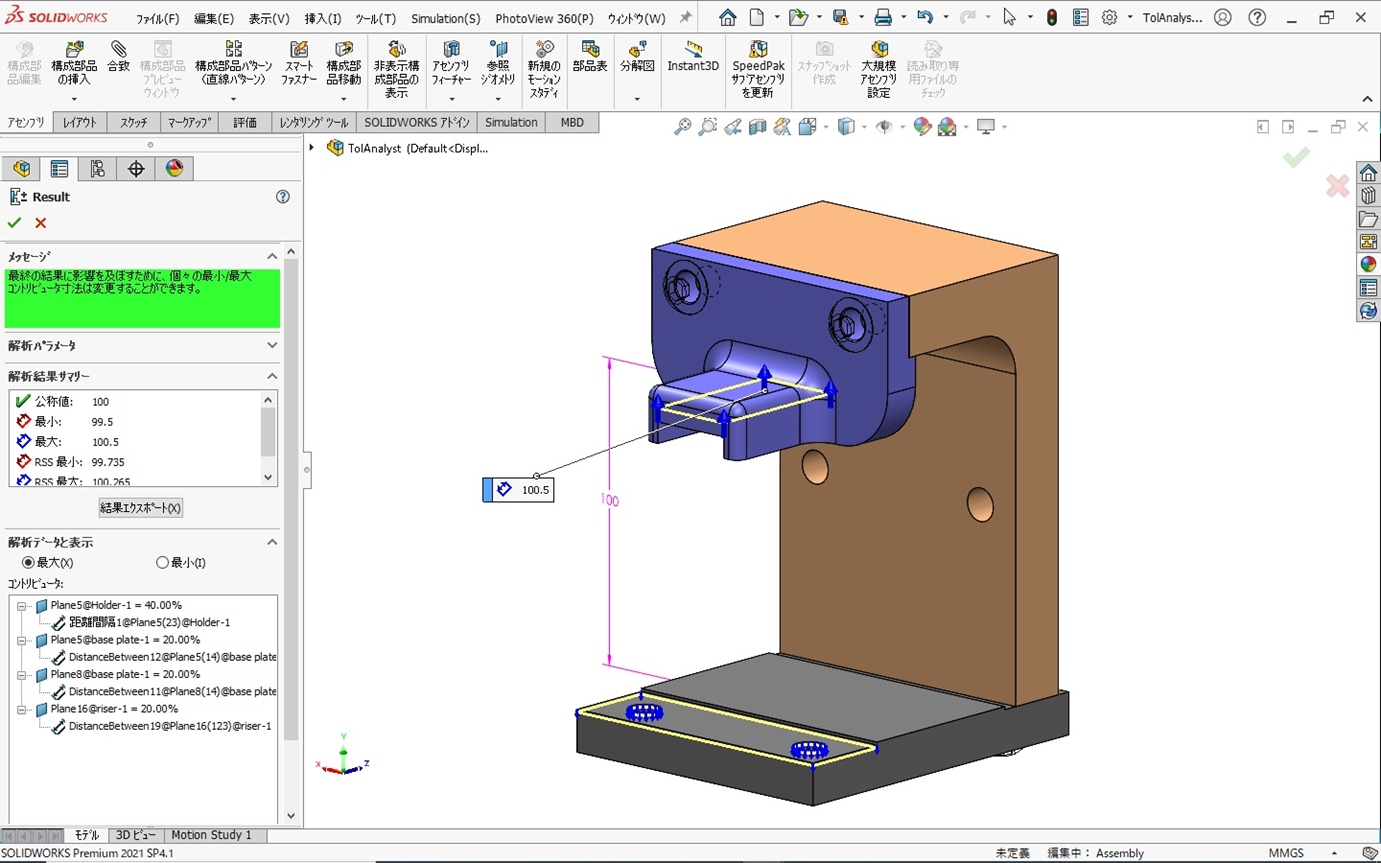Click 構成部品パターン (直線パターン) icon
This screenshot has height=863, width=1381.
(233, 50)
